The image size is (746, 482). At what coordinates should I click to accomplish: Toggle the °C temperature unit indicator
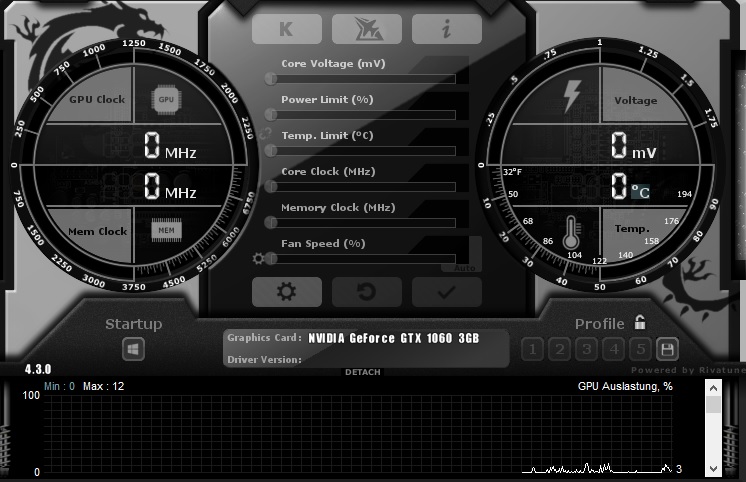(x=640, y=192)
